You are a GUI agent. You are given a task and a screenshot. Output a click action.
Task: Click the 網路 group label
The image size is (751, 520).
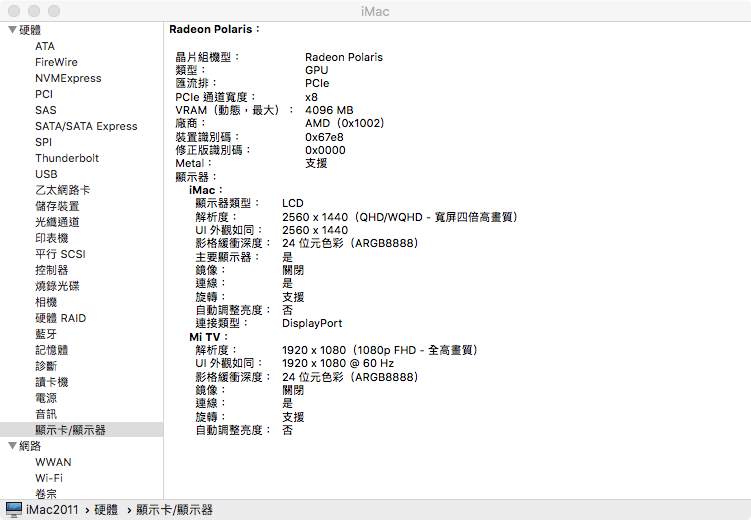tap(30, 446)
